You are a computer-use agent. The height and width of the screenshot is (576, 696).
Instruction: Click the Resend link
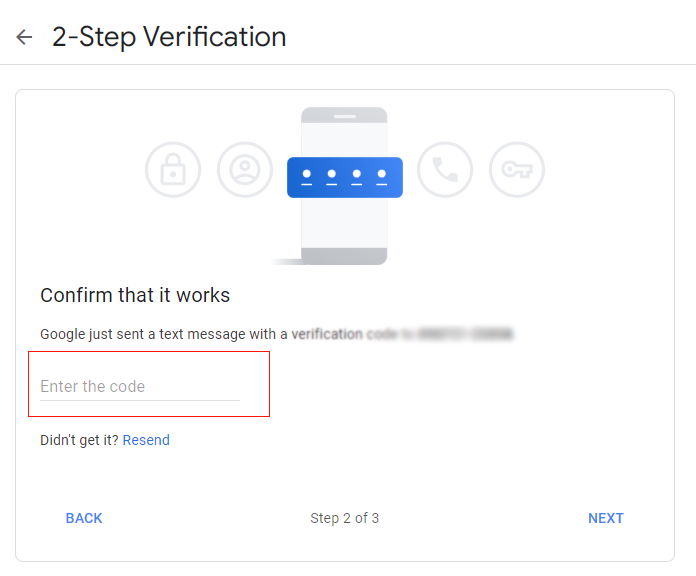point(146,440)
